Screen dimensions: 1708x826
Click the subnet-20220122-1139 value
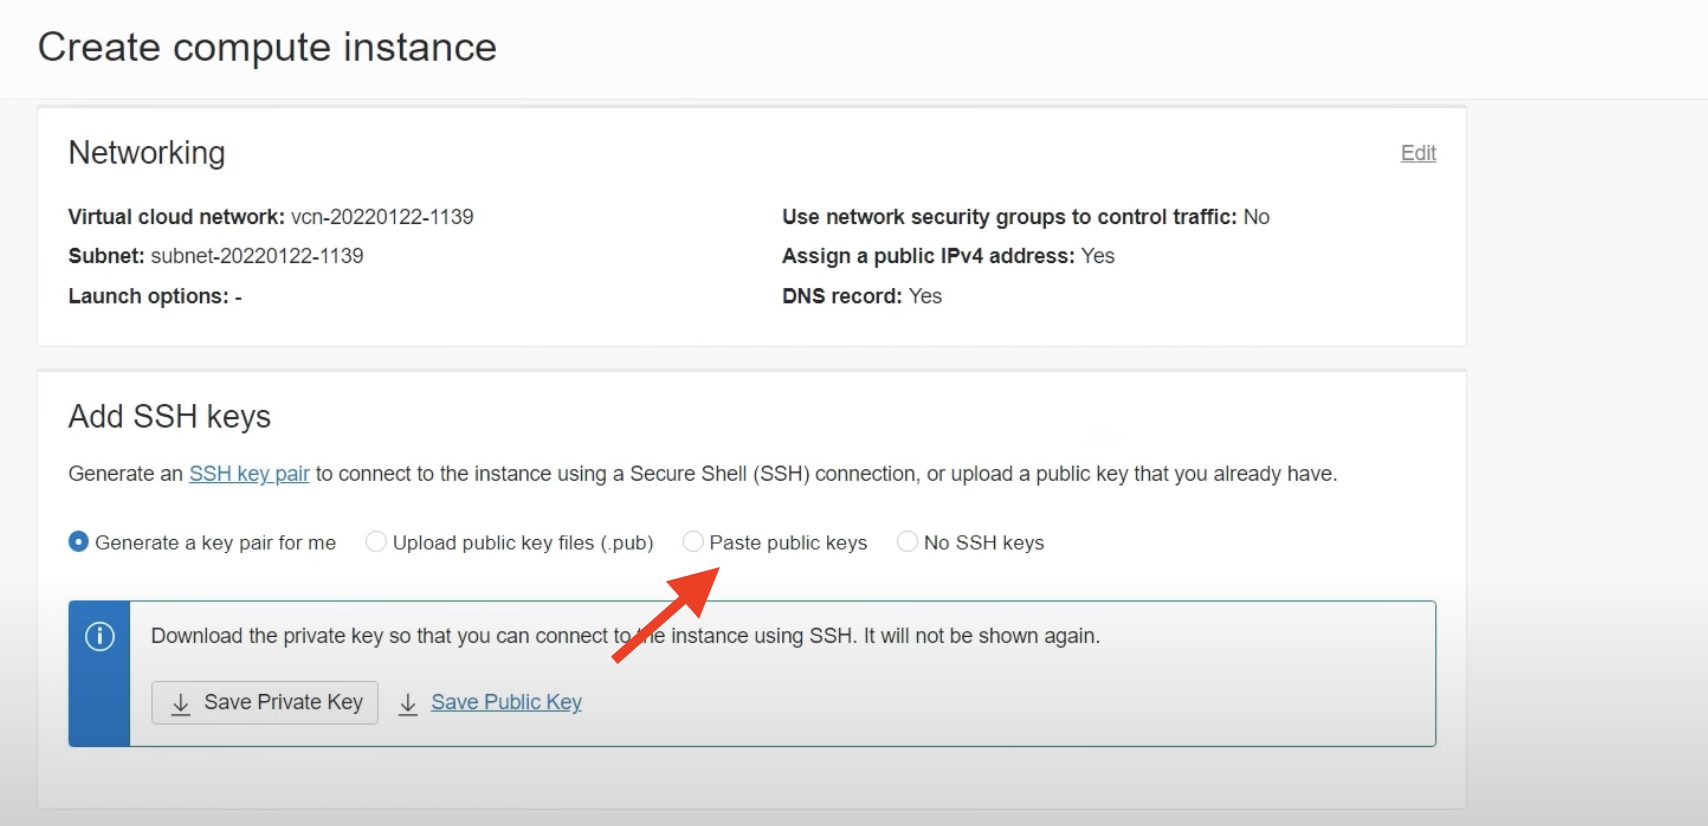coord(259,256)
